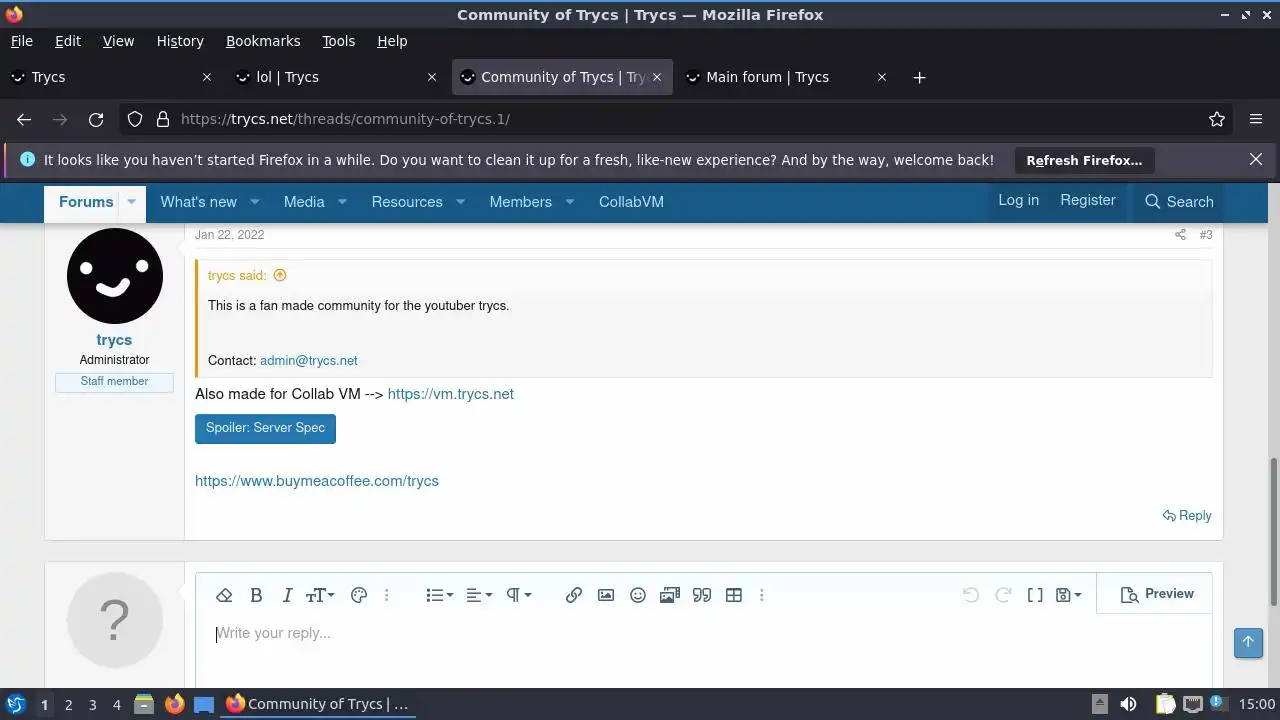Click the undo icon in editor
Viewport: 1280px width, 720px height.
point(971,595)
